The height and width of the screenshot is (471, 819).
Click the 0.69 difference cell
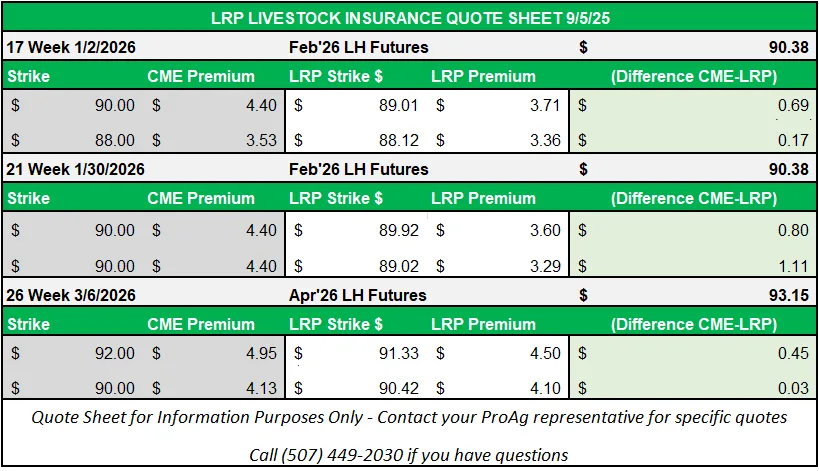click(x=768, y=104)
